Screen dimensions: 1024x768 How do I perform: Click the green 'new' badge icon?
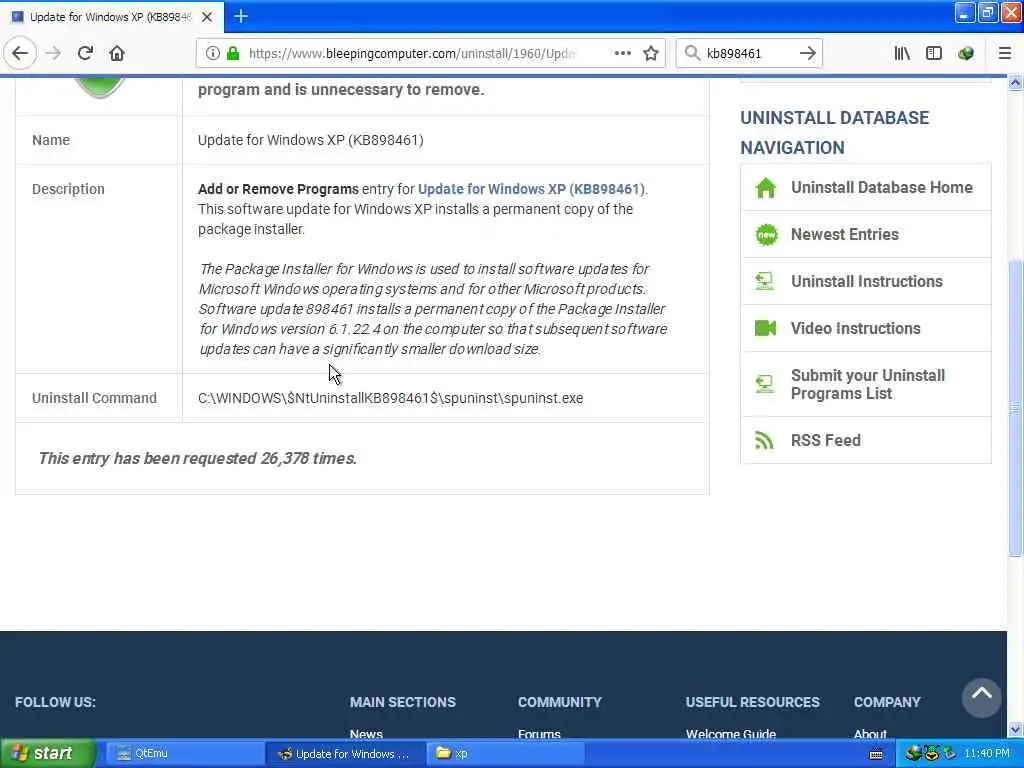coord(766,234)
